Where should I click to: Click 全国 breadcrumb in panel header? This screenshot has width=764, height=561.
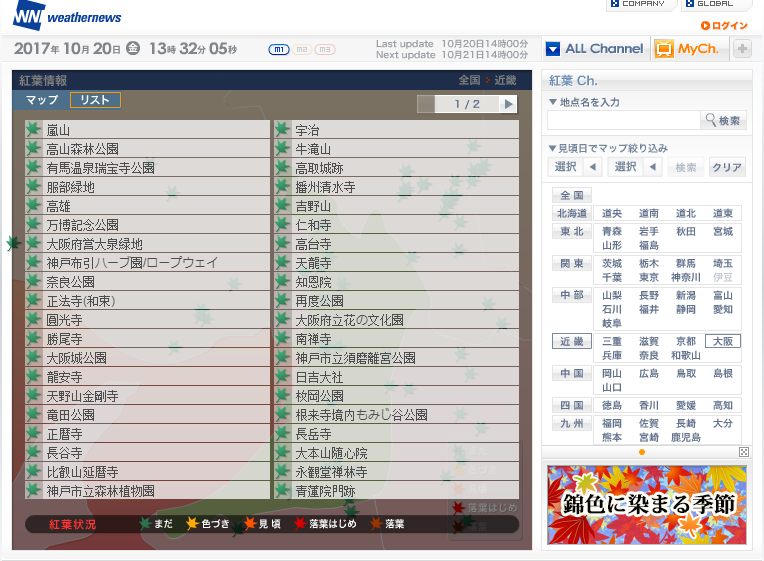(x=469, y=80)
